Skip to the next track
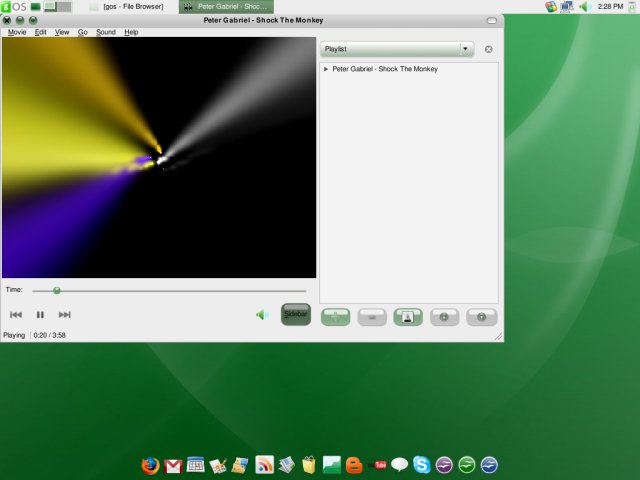640x480 pixels. (x=64, y=315)
